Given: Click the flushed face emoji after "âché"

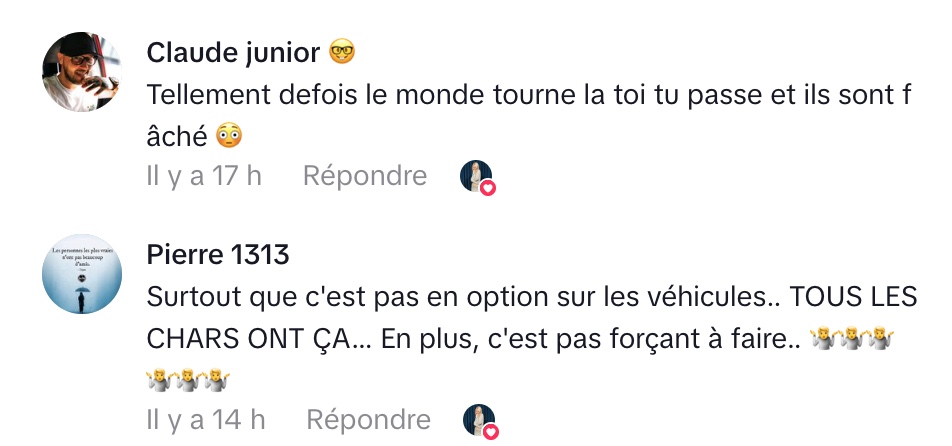Looking at the screenshot, I should [229, 136].
